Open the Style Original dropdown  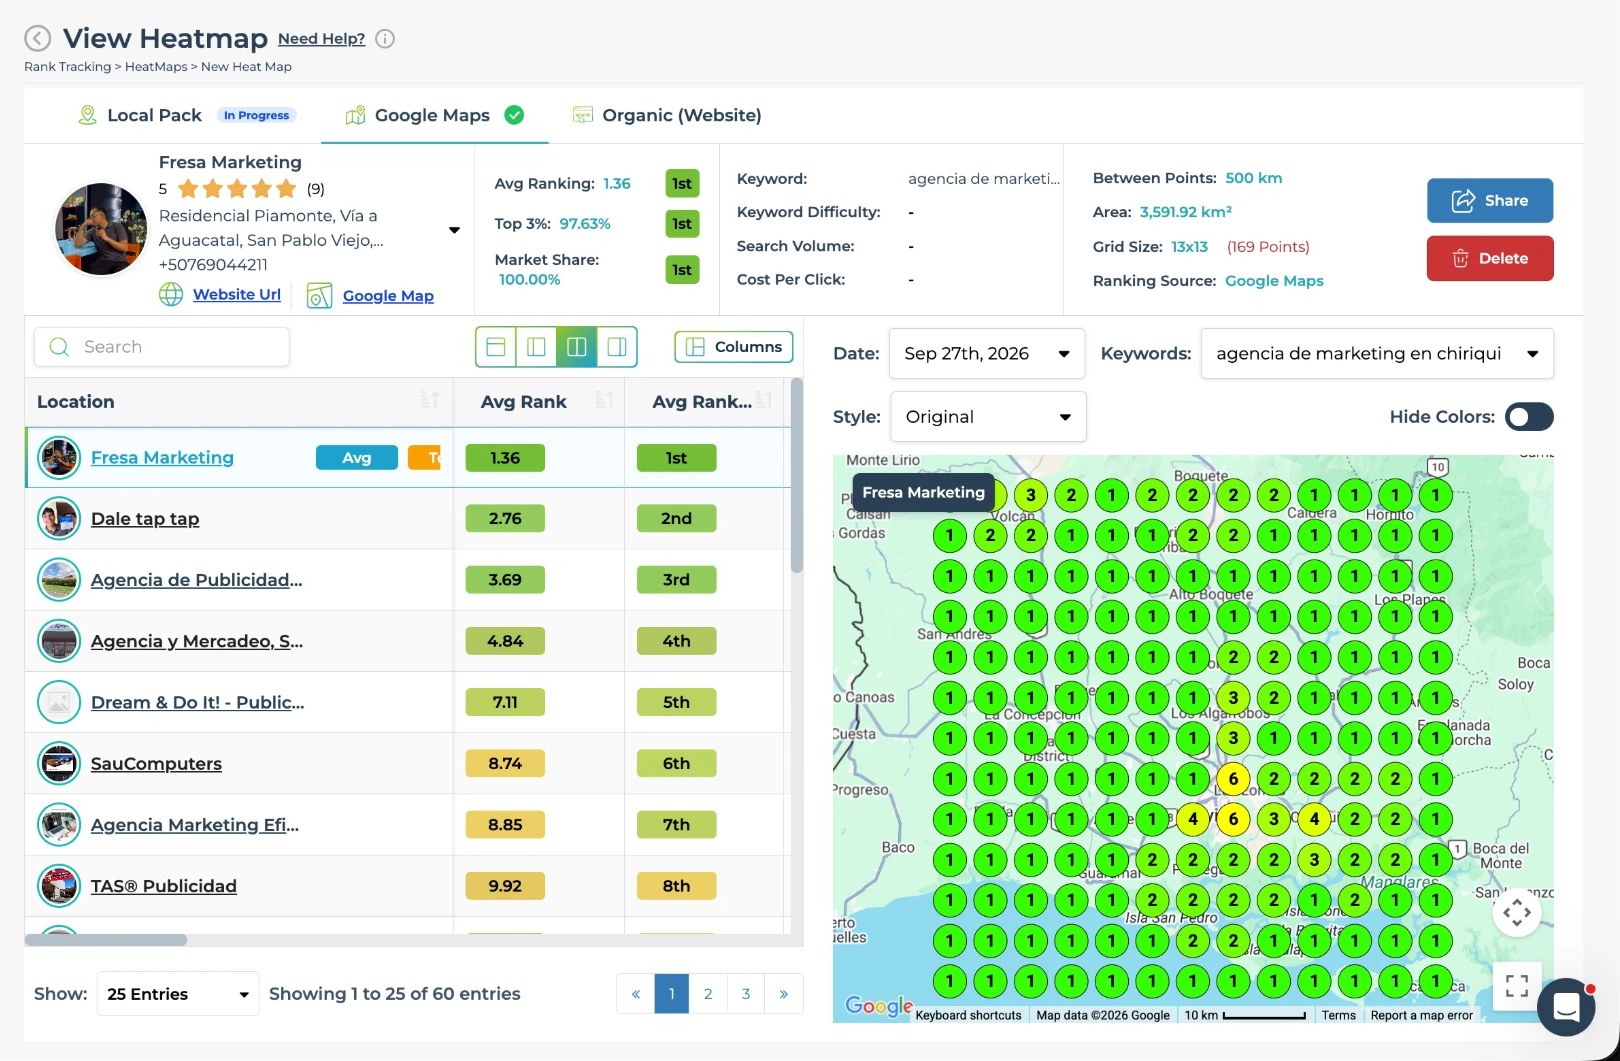(x=988, y=417)
